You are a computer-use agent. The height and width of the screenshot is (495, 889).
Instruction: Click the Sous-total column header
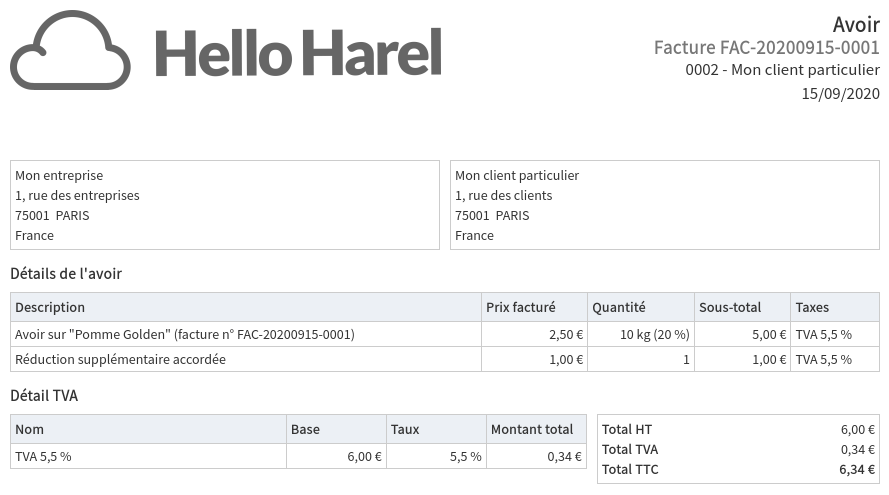730,307
